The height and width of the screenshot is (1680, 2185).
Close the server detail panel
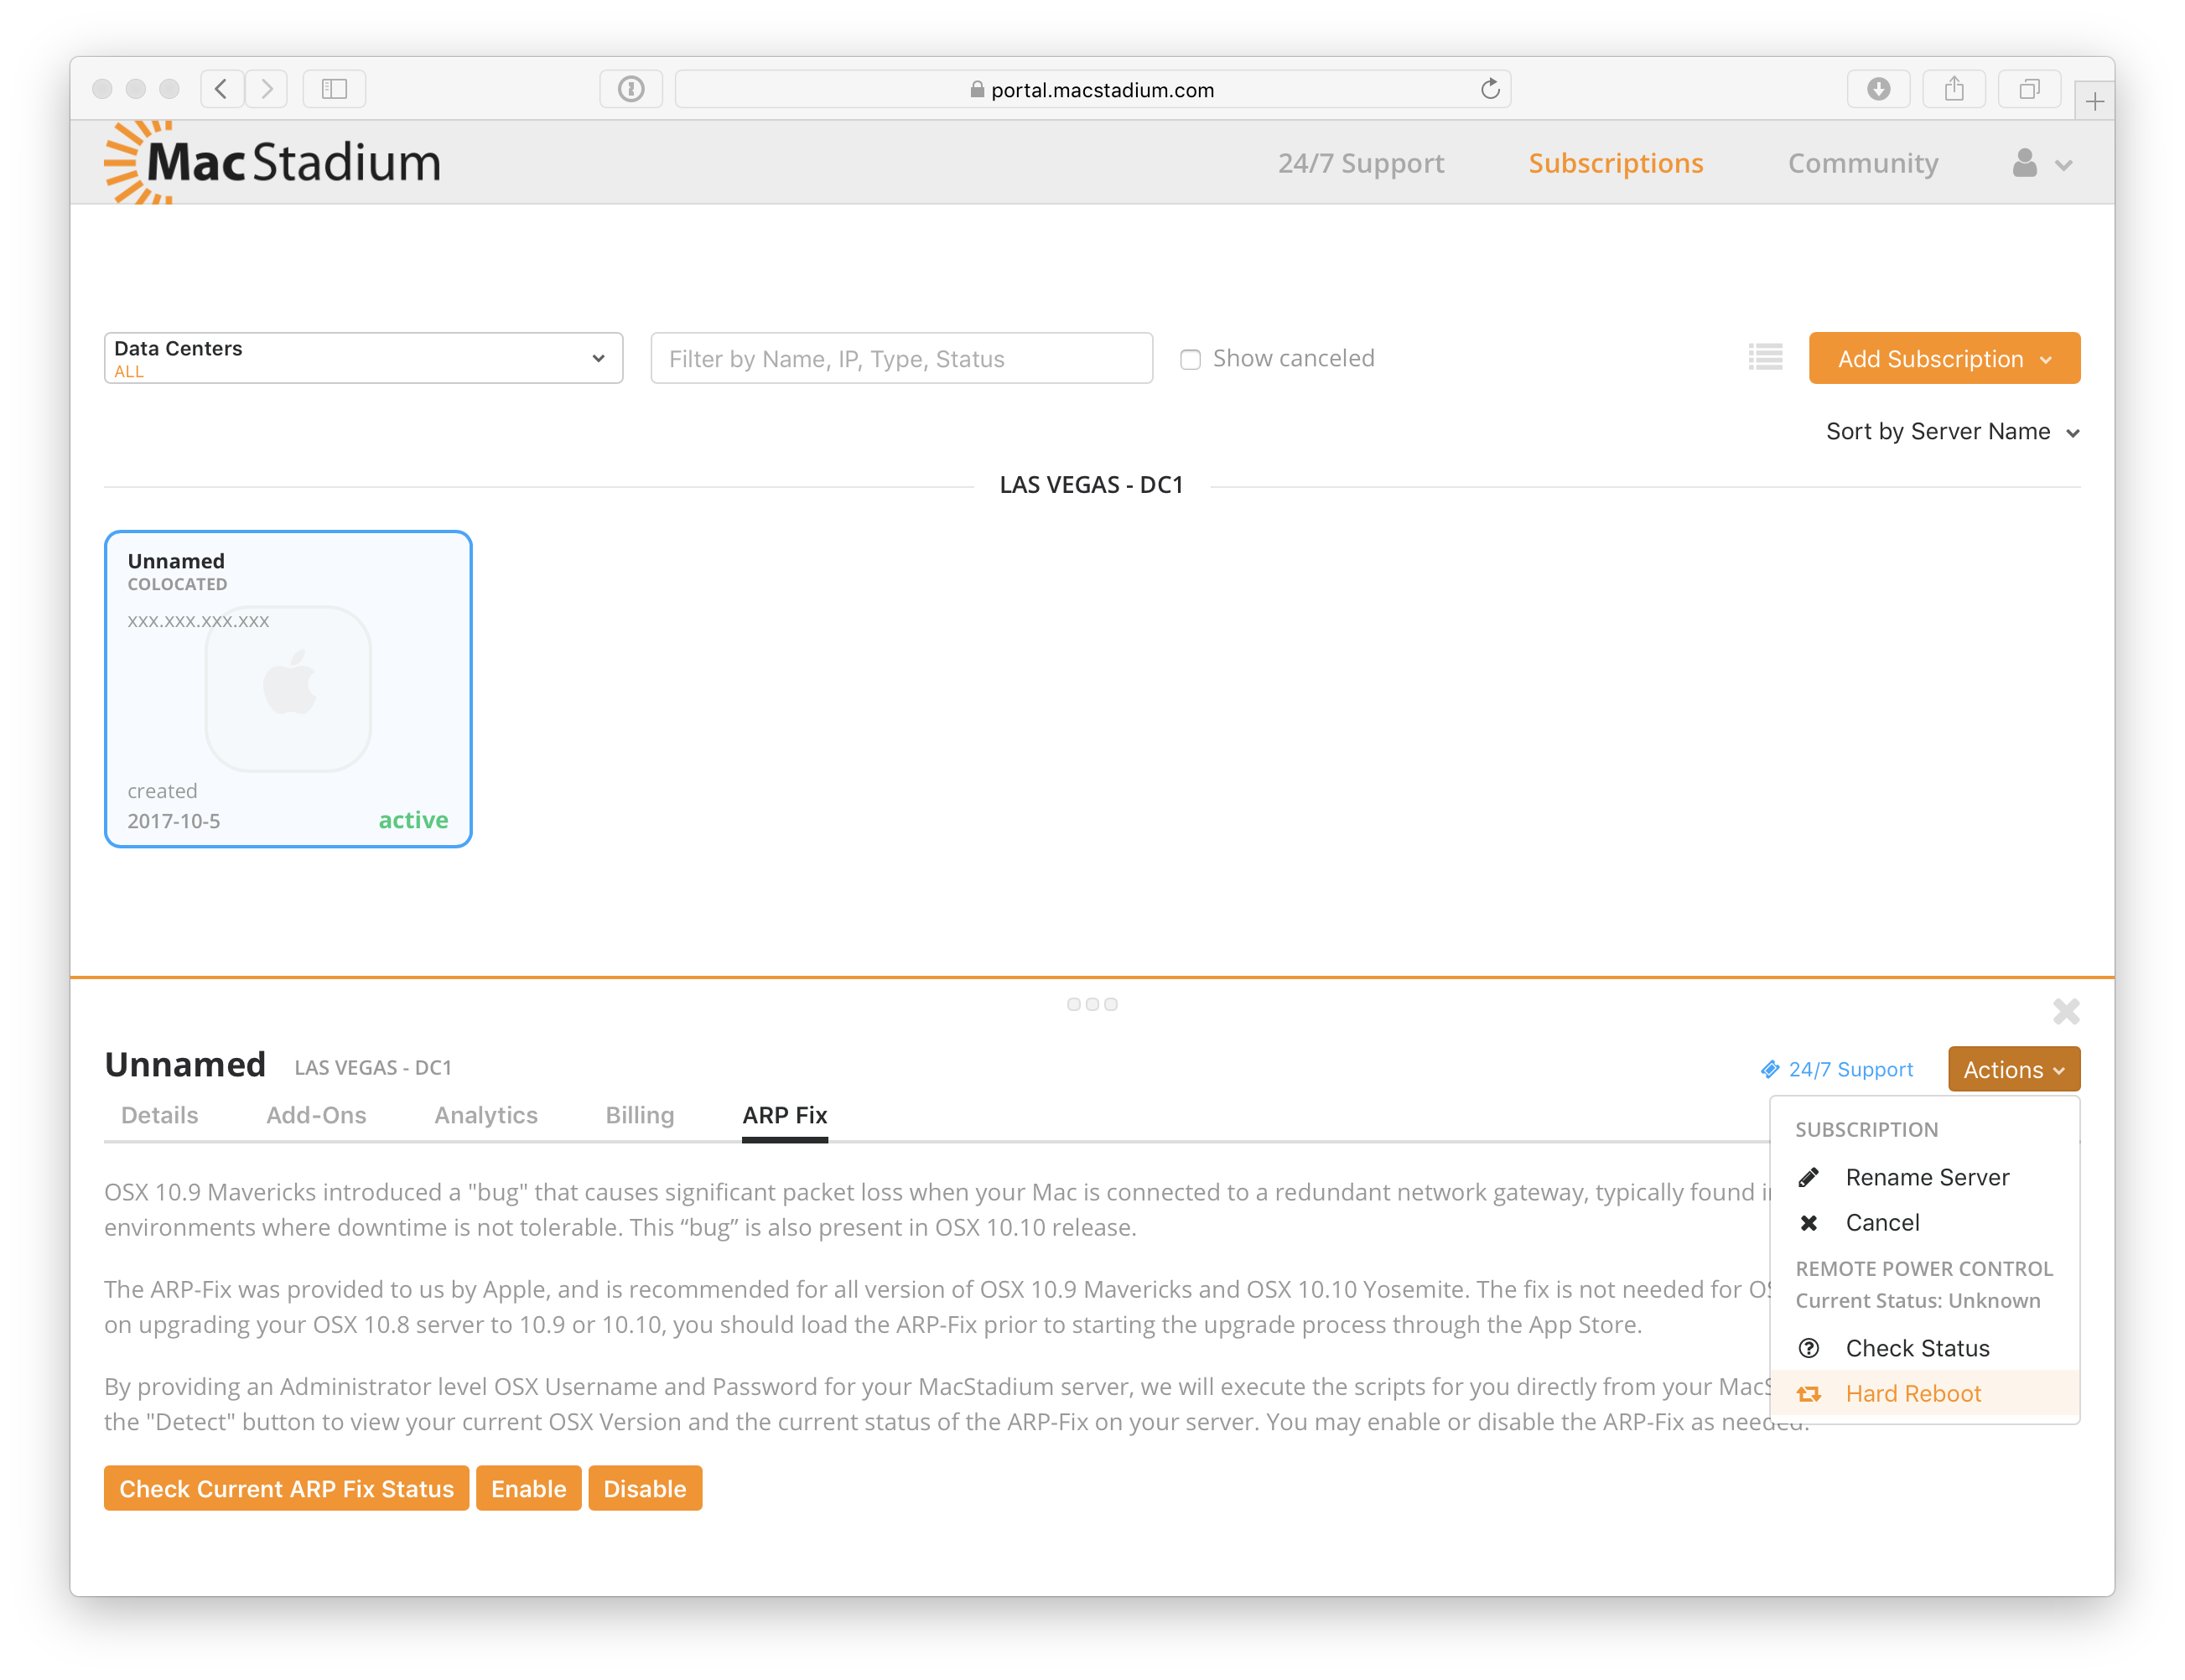(2065, 1012)
